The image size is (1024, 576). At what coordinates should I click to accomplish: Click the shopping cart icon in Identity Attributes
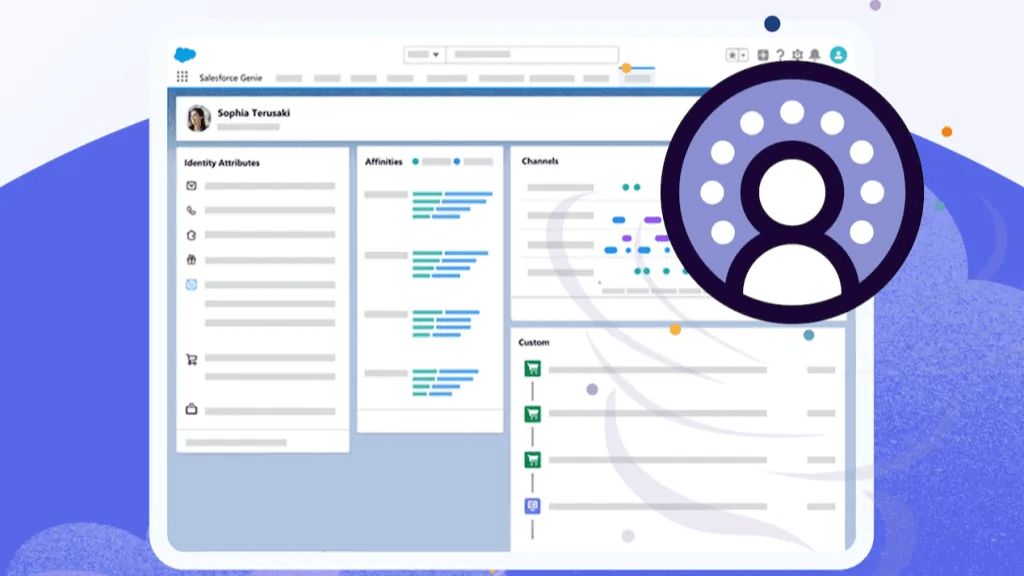tap(190, 359)
